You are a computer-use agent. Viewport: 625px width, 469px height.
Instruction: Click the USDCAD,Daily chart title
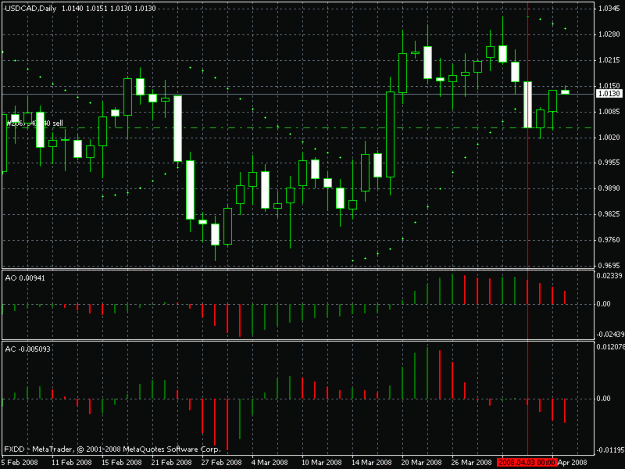30,8
